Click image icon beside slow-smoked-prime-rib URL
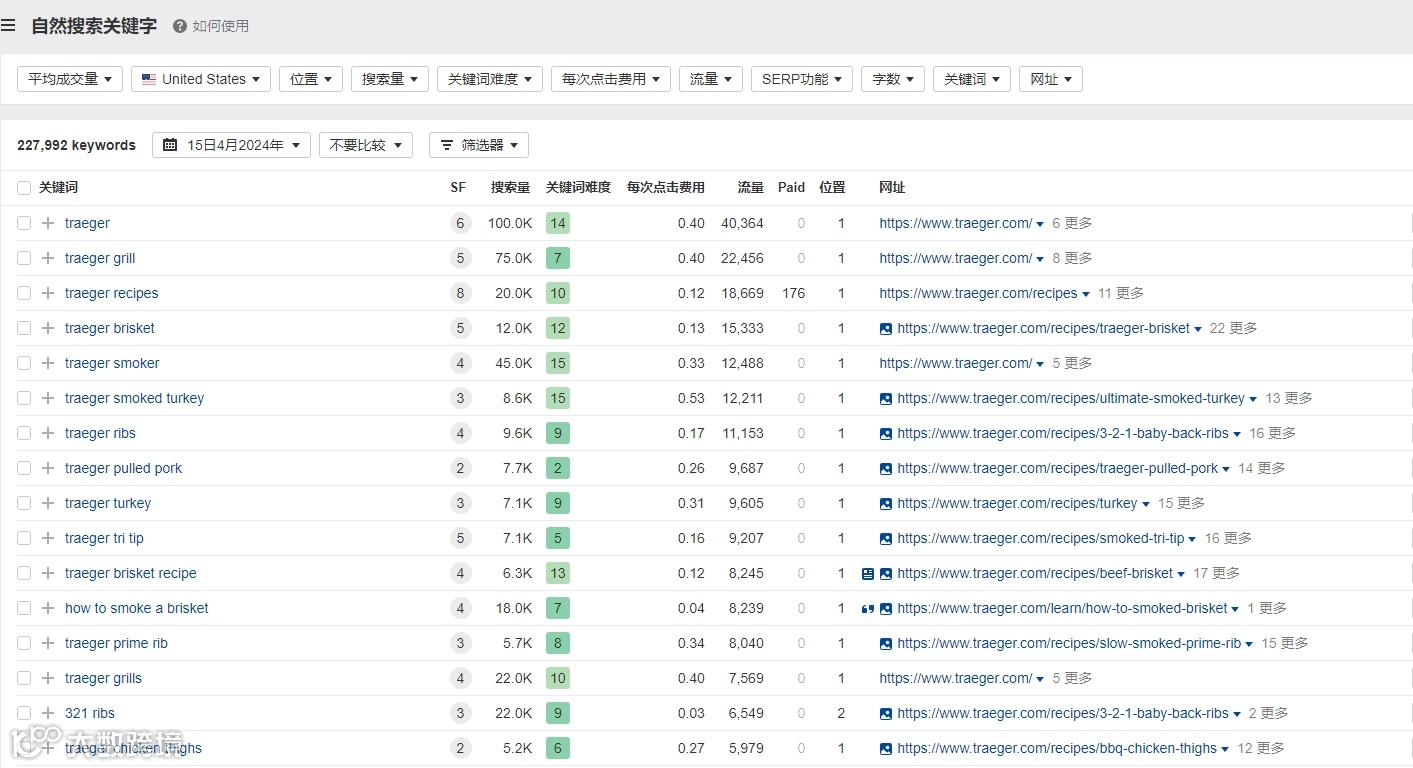Screen dimensions: 1413x768 (885, 643)
